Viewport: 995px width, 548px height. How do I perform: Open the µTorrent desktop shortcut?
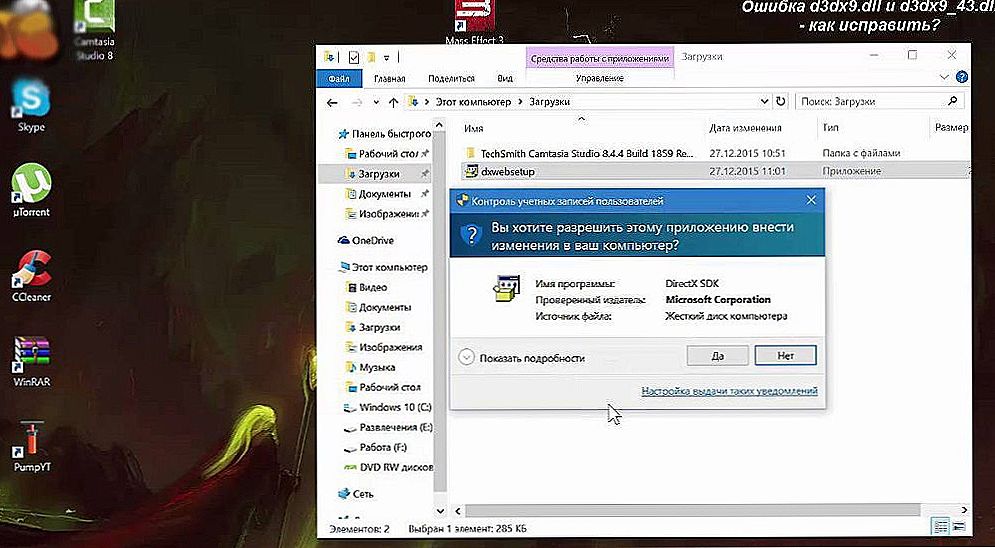(x=30, y=190)
